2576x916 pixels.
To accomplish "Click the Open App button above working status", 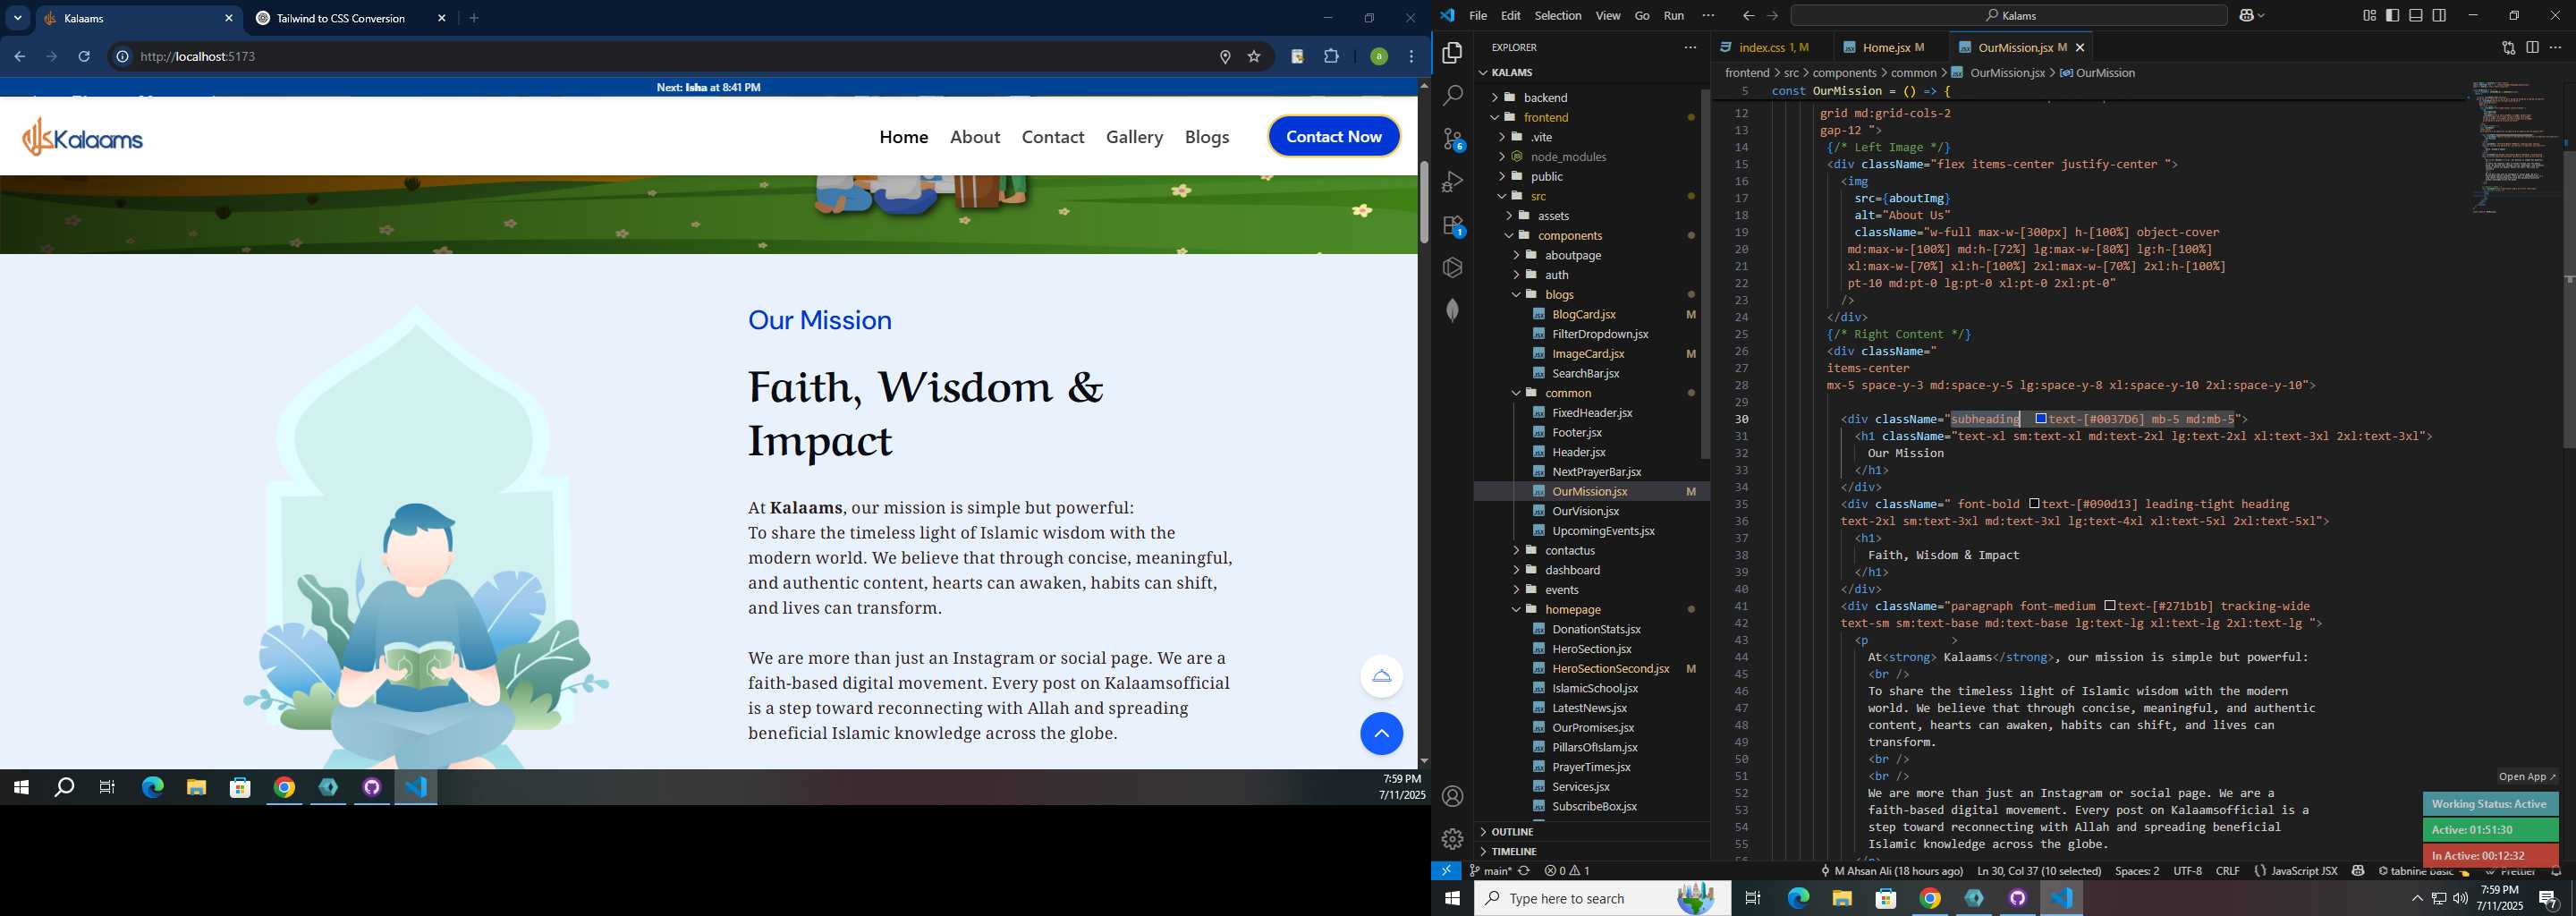I will coord(2527,776).
